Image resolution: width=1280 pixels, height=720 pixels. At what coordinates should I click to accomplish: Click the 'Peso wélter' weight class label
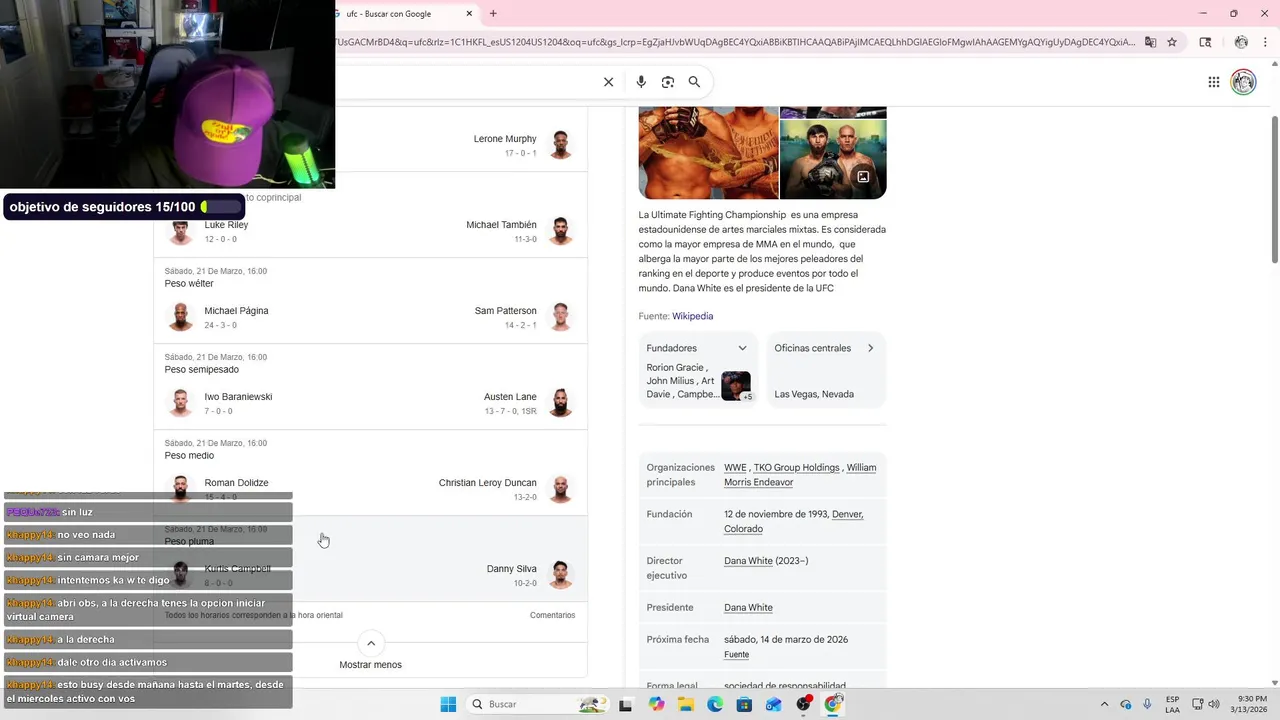tap(189, 284)
